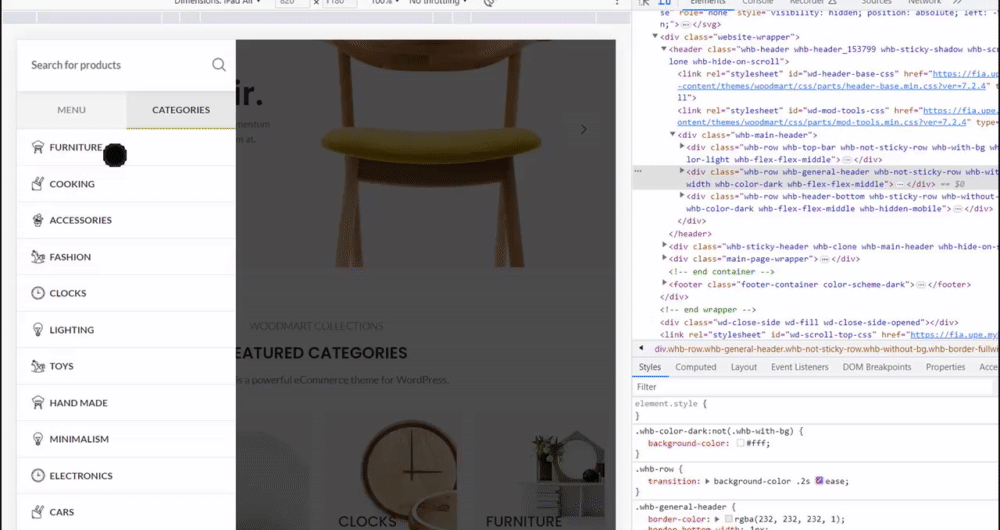Viewport: 1000px width, 530px height.
Task: Click the Fashion category icon
Action: click(x=38, y=257)
